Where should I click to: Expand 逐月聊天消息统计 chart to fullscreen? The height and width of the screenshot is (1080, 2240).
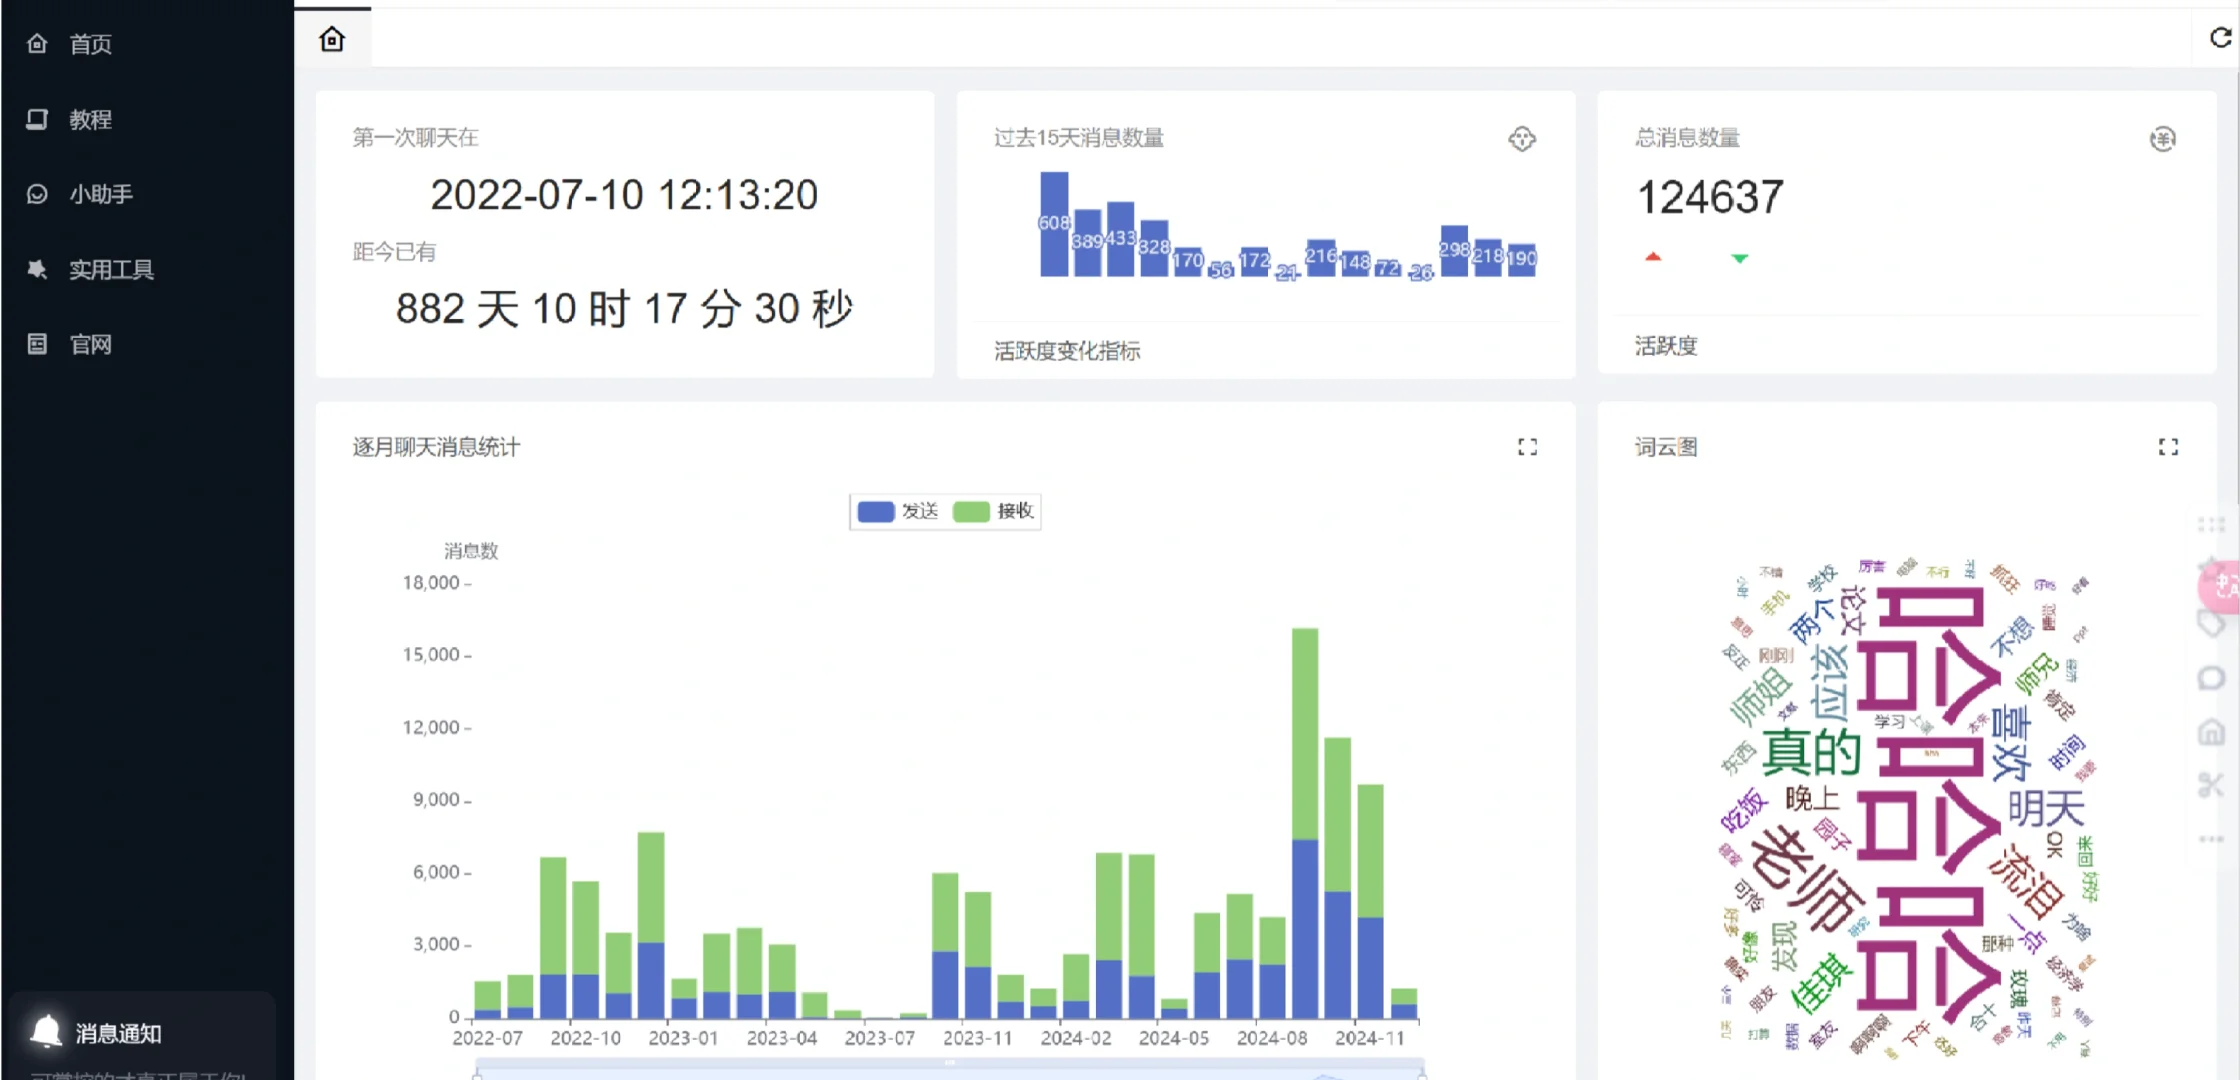pos(1527,447)
